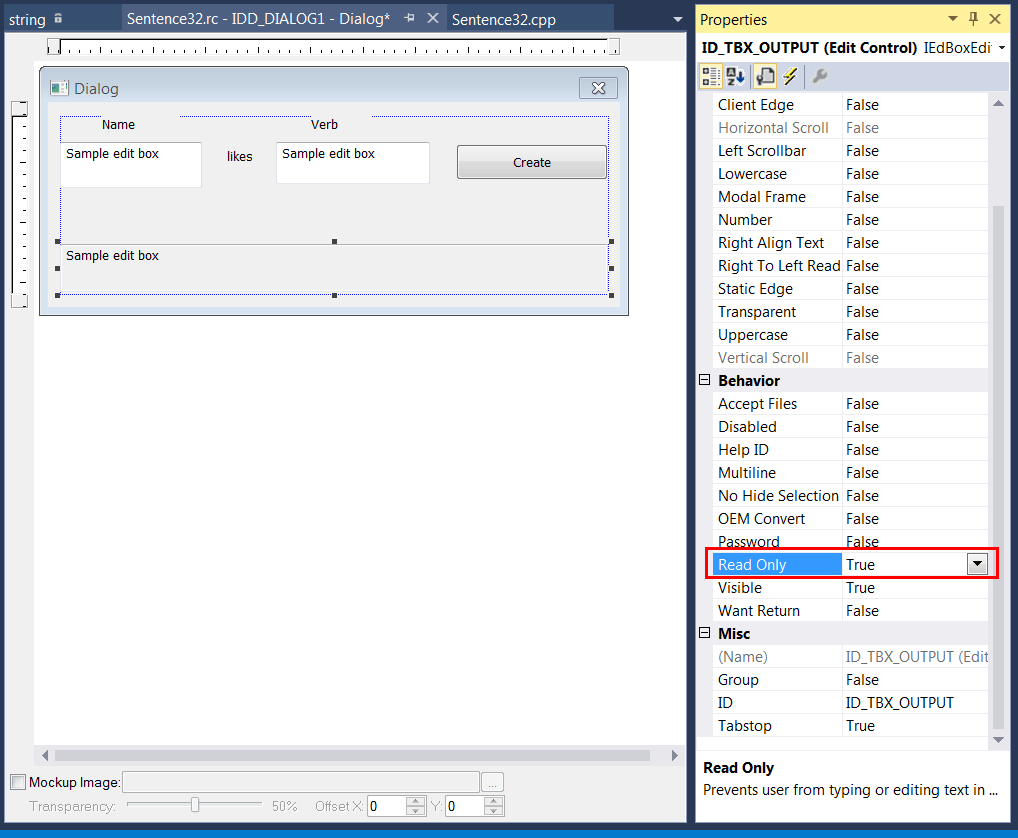Image resolution: width=1018 pixels, height=838 pixels.
Task: Decrease the Offset Y spinner value
Action: pyautogui.click(x=493, y=811)
